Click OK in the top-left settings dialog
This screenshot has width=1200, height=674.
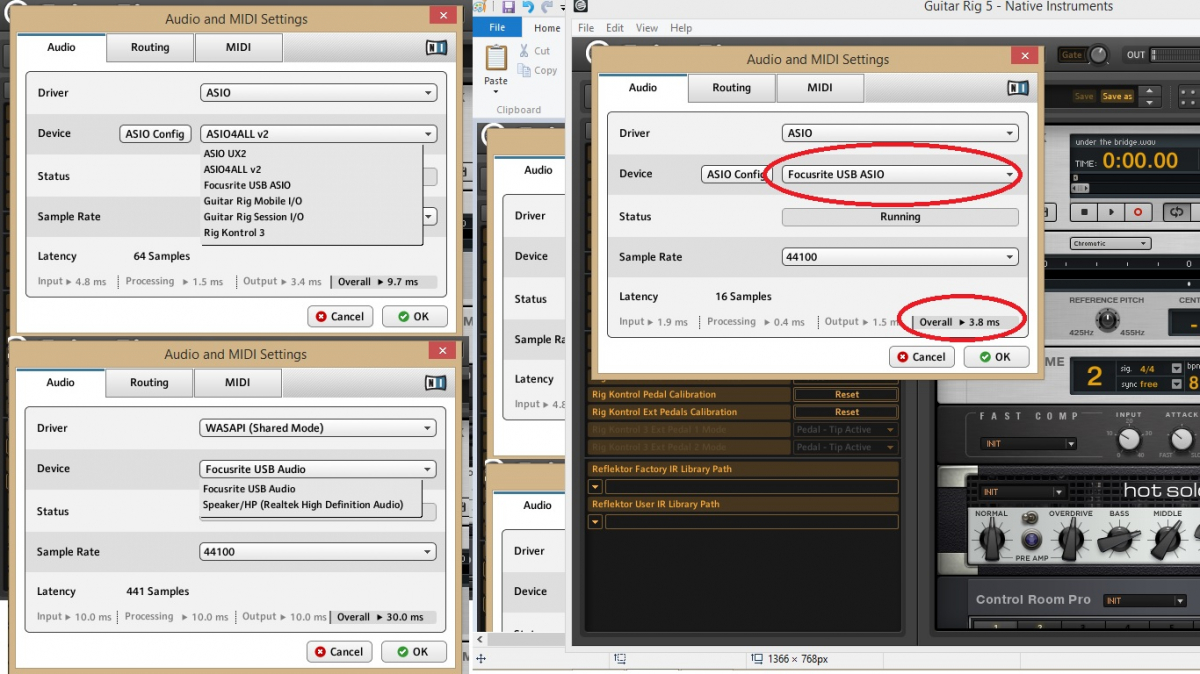(x=414, y=316)
